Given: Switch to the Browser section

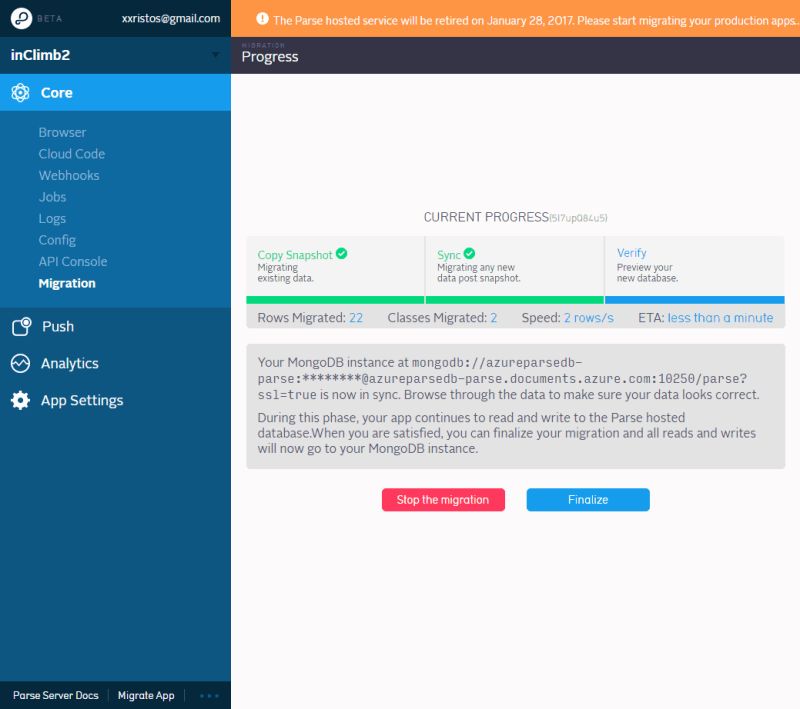Looking at the screenshot, I should tap(63, 132).
